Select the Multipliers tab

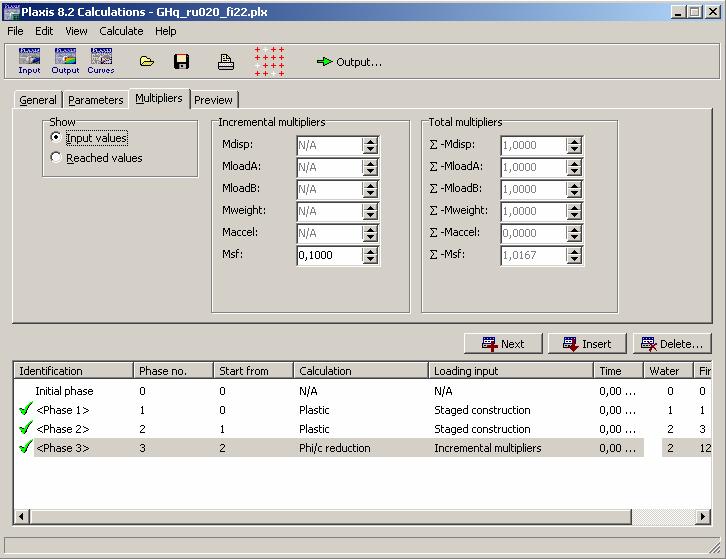pyautogui.click(x=159, y=98)
